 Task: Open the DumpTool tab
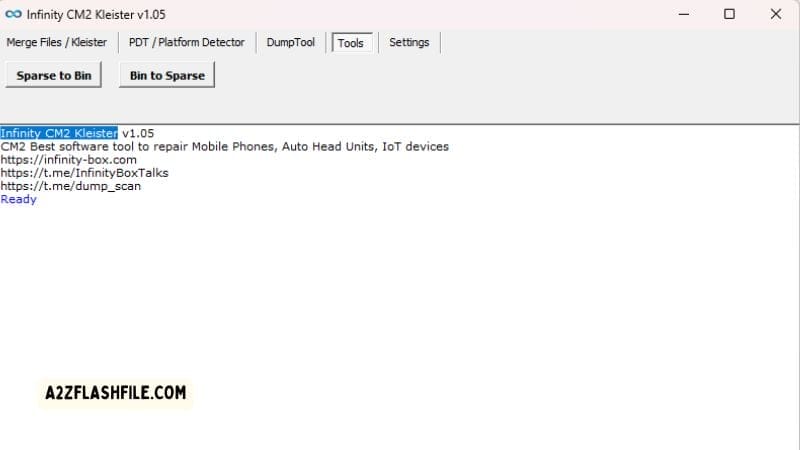[x=290, y=42]
